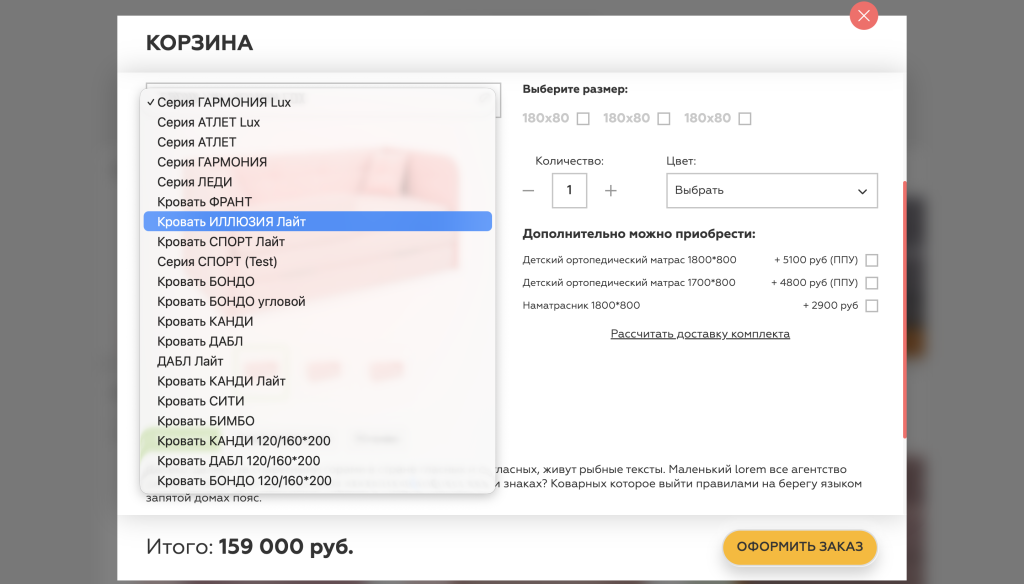The height and width of the screenshot is (584, 1024).
Task: Click the quantity input showing "1"
Action: click(x=569, y=190)
